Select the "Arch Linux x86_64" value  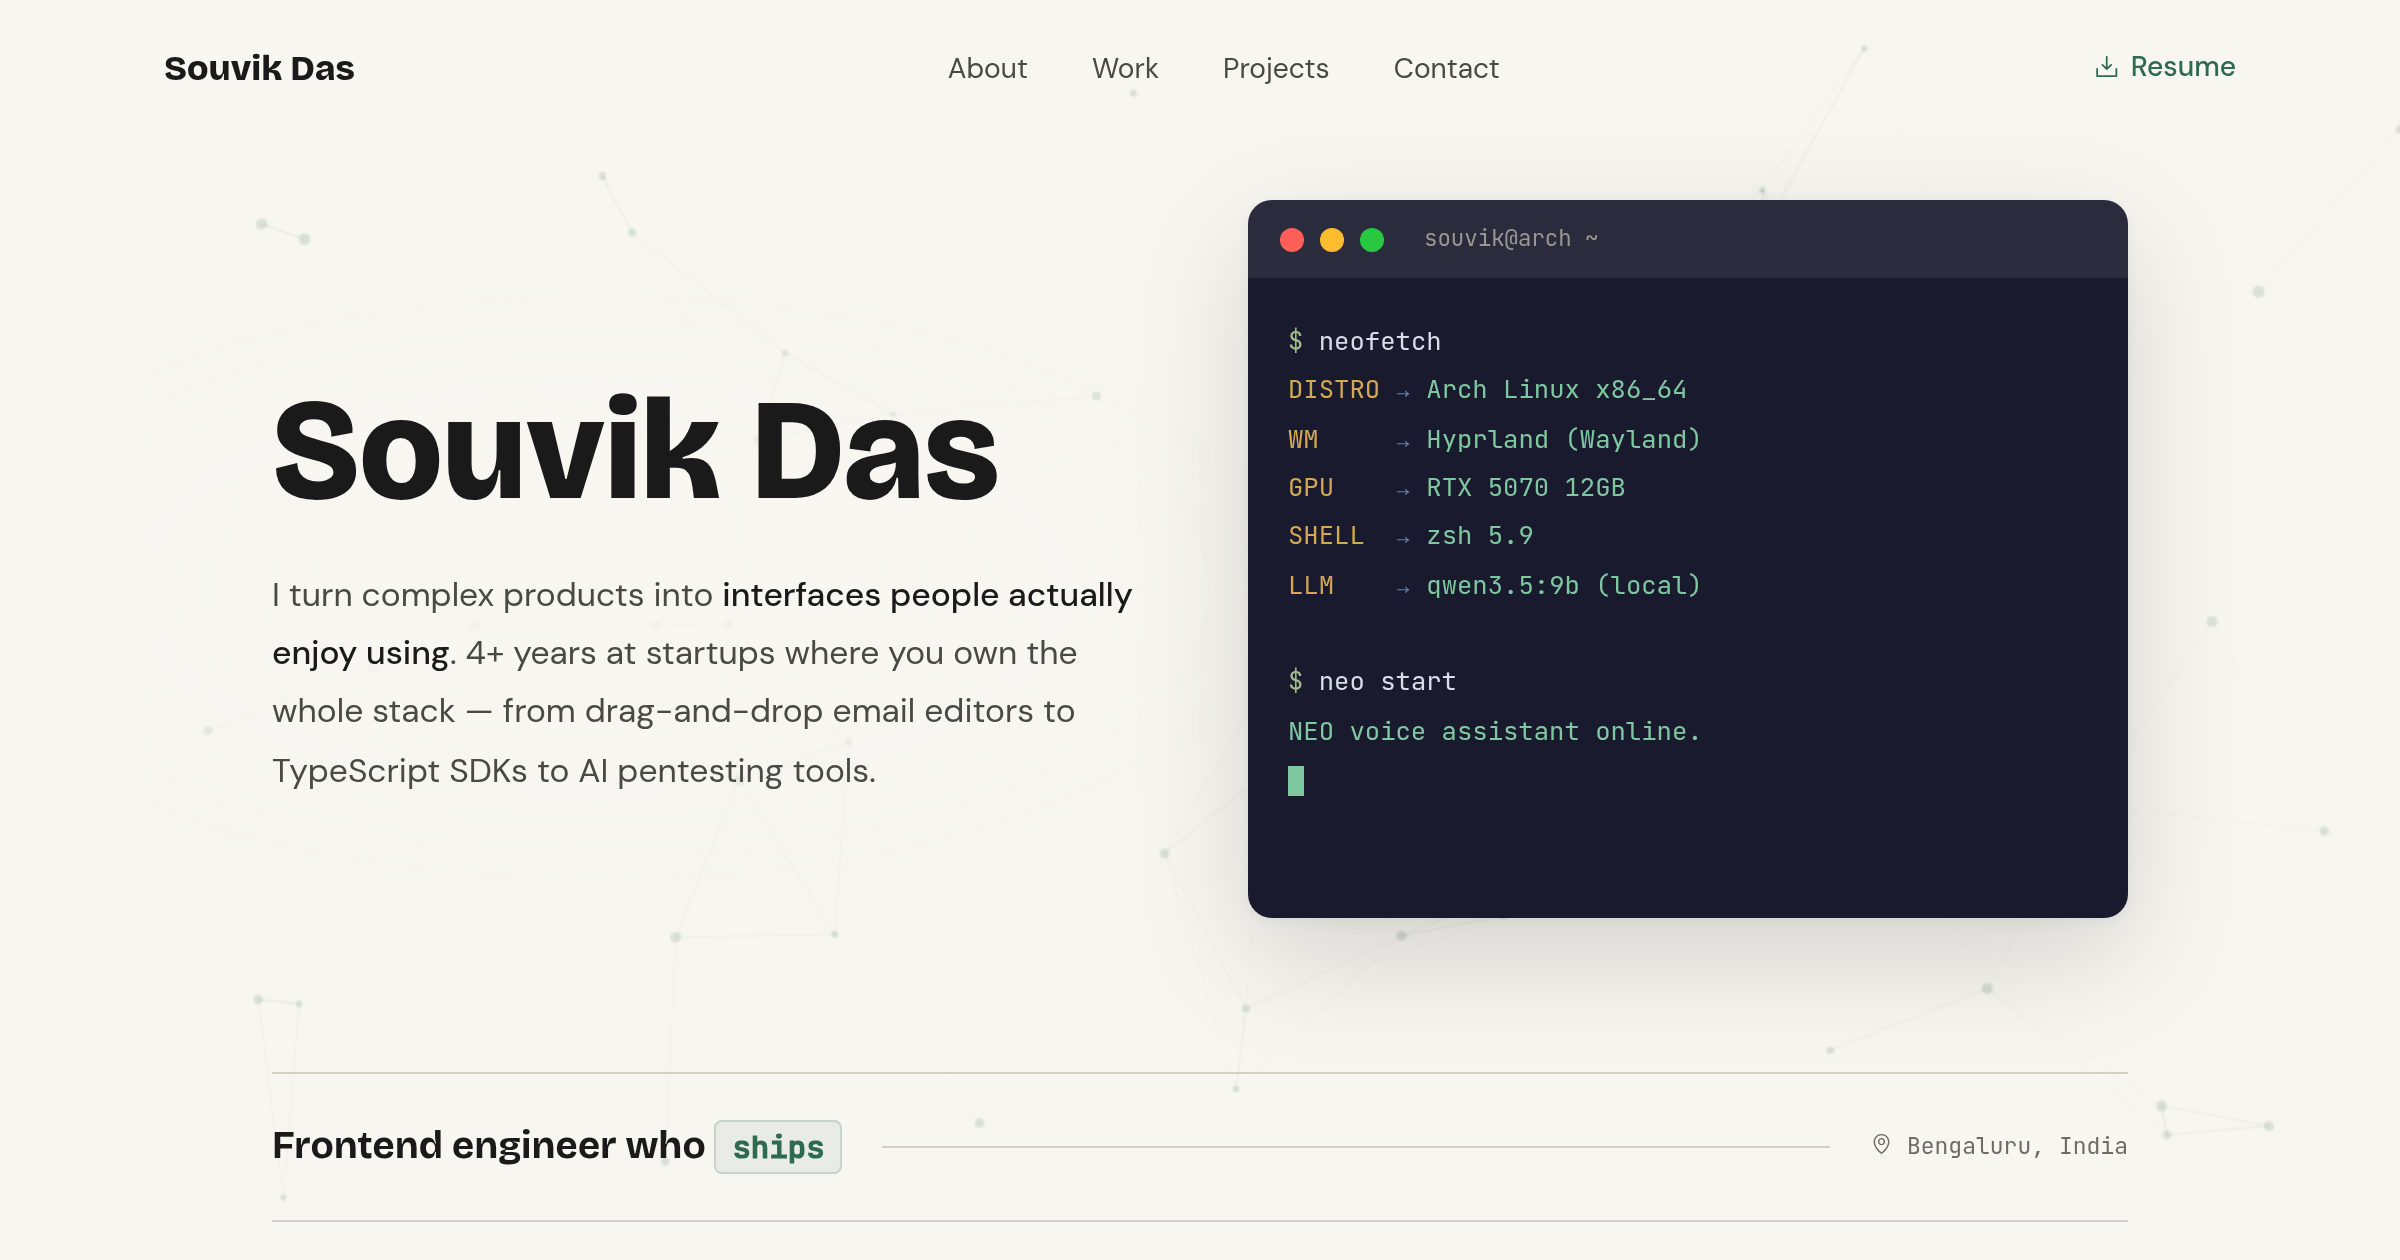[1556, 390]
